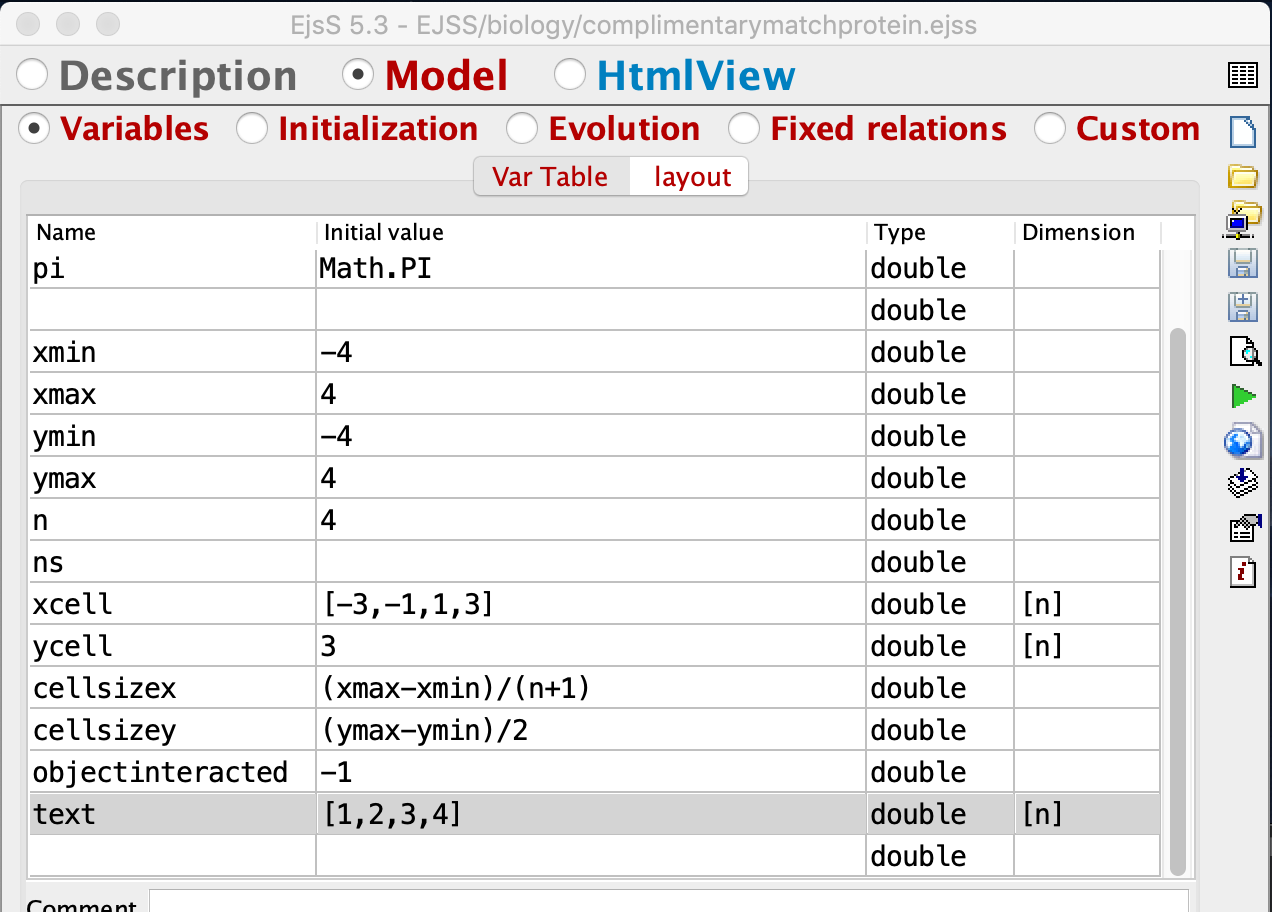Switch to the Initialization radio option

click(251, 129)
